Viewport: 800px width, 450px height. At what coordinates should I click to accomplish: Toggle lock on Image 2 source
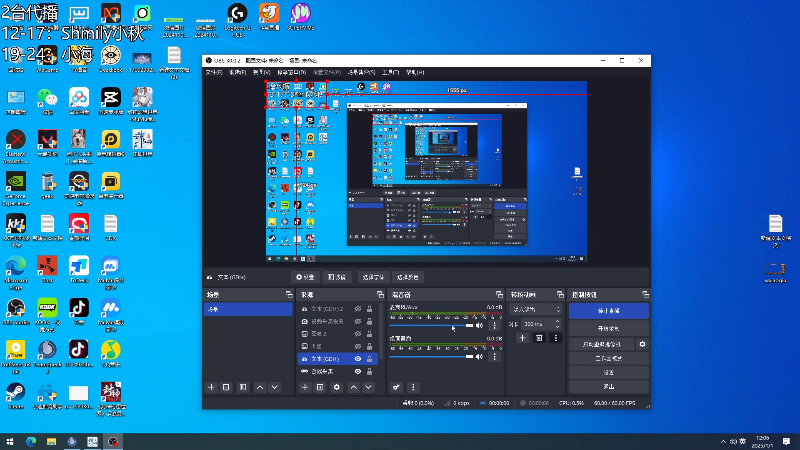pos(369,334)
